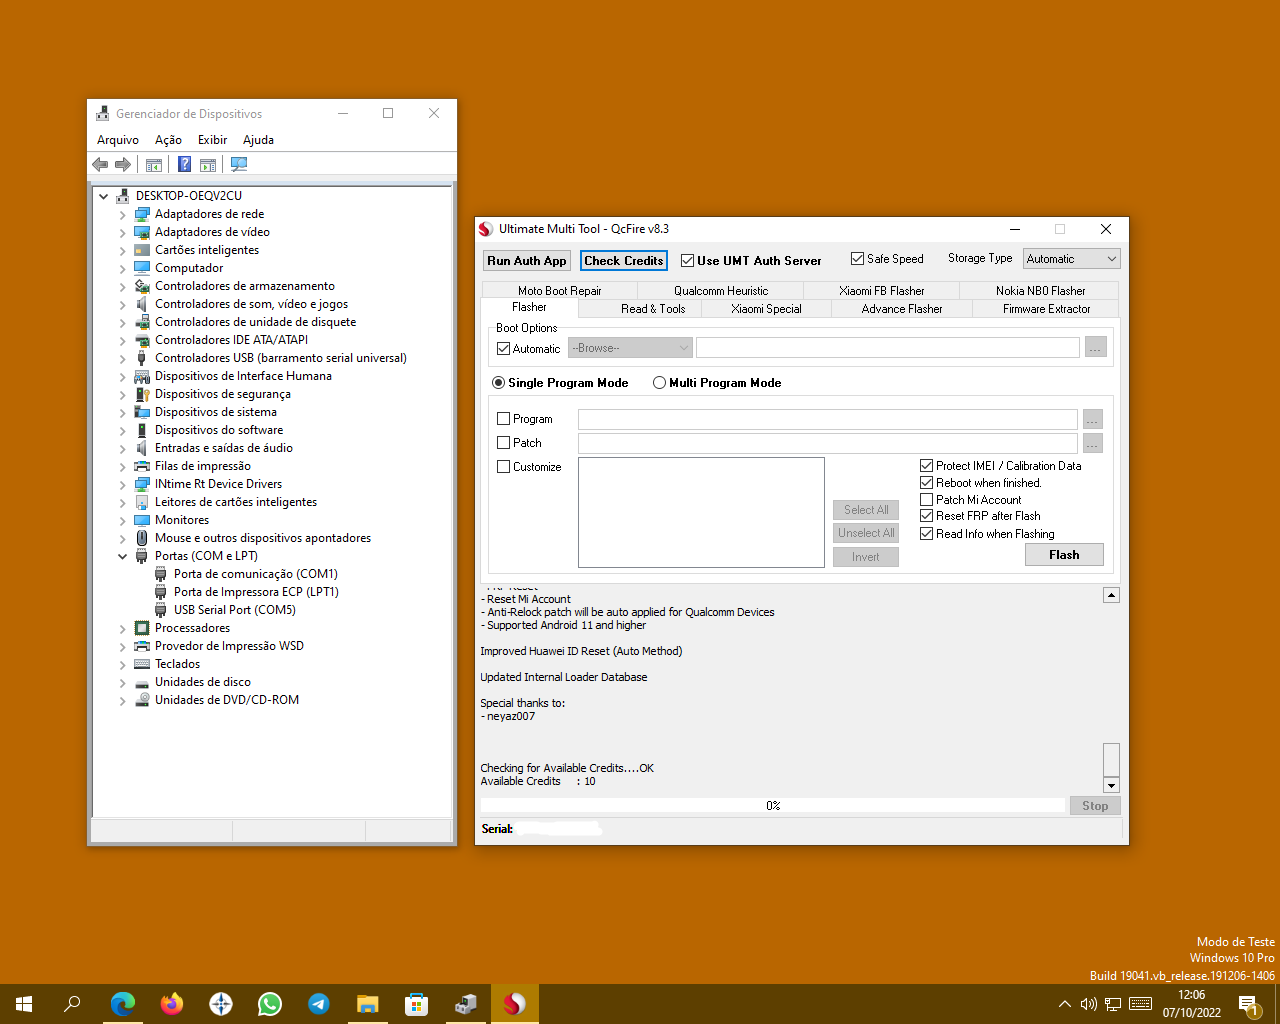Switch to the Xiaomi Special tab
This screenshot has height=1024, width=1280.
766,309
